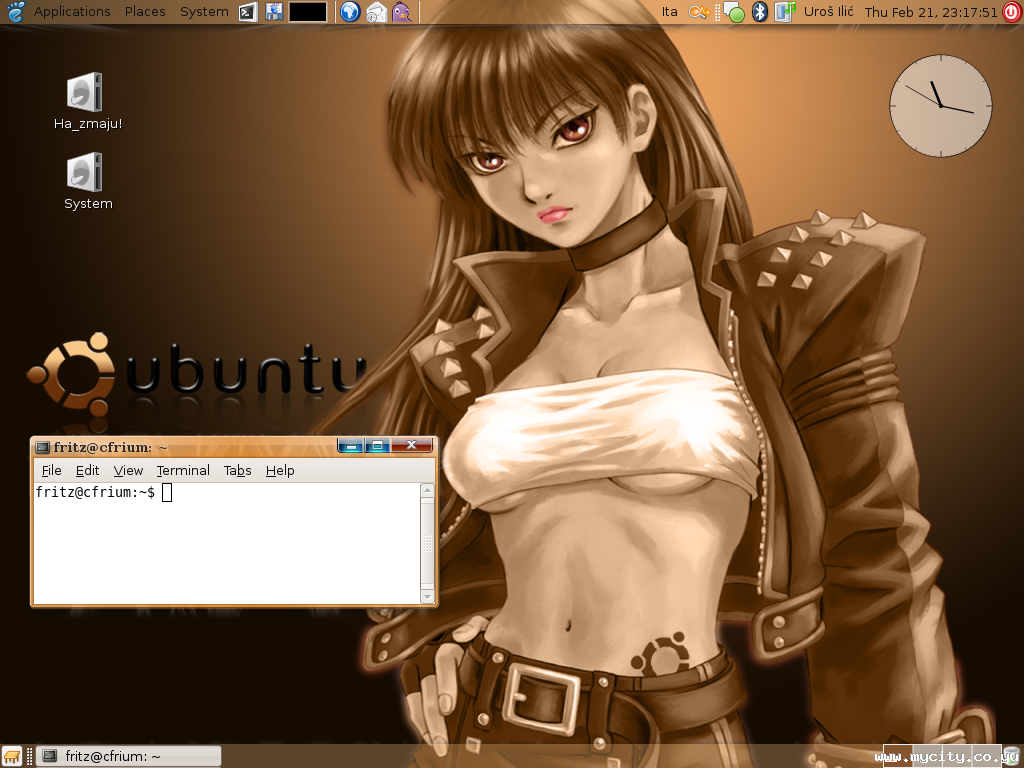The image size is (1024, 768).
Task: Launch the globe web browser icon
Action: (350, 12)
